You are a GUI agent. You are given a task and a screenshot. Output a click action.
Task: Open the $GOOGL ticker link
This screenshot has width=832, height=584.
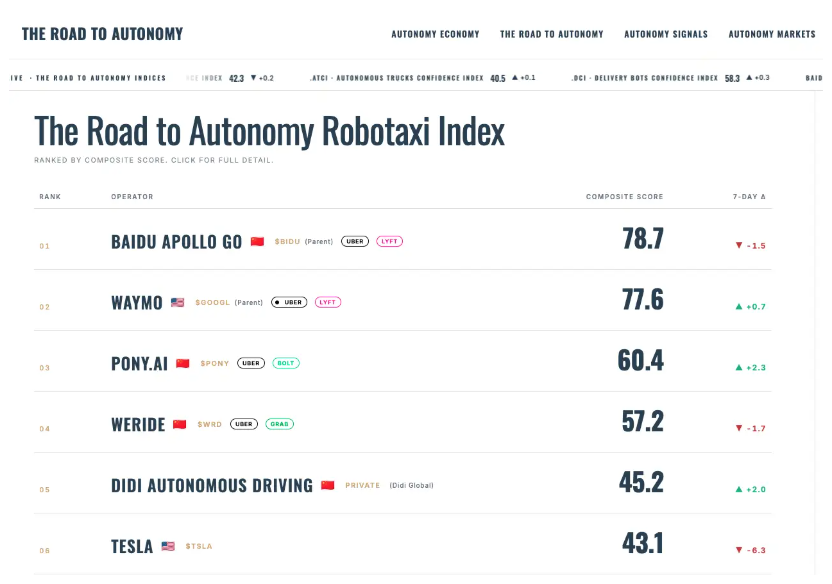(212, 302)
